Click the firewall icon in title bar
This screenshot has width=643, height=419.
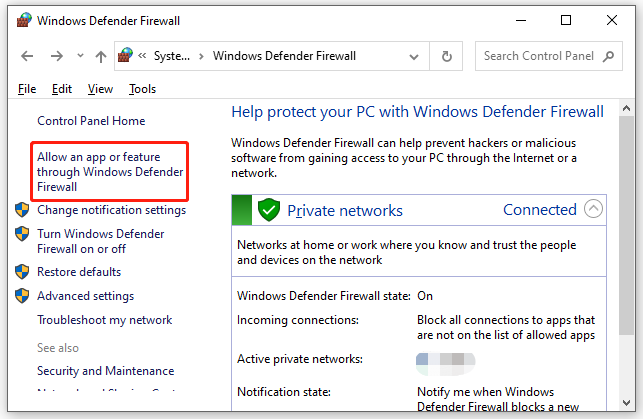[20, 20]
